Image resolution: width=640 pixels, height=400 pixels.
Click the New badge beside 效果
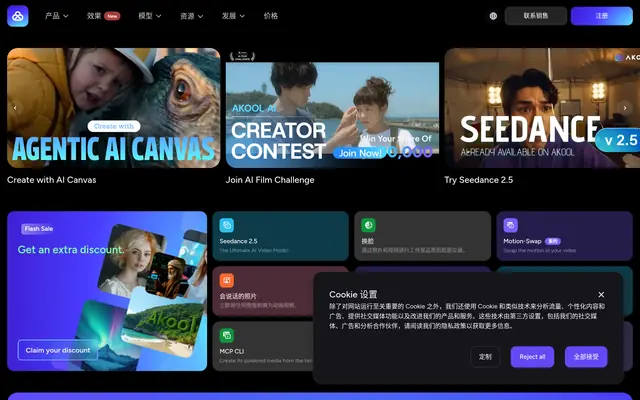coord(112,16)
